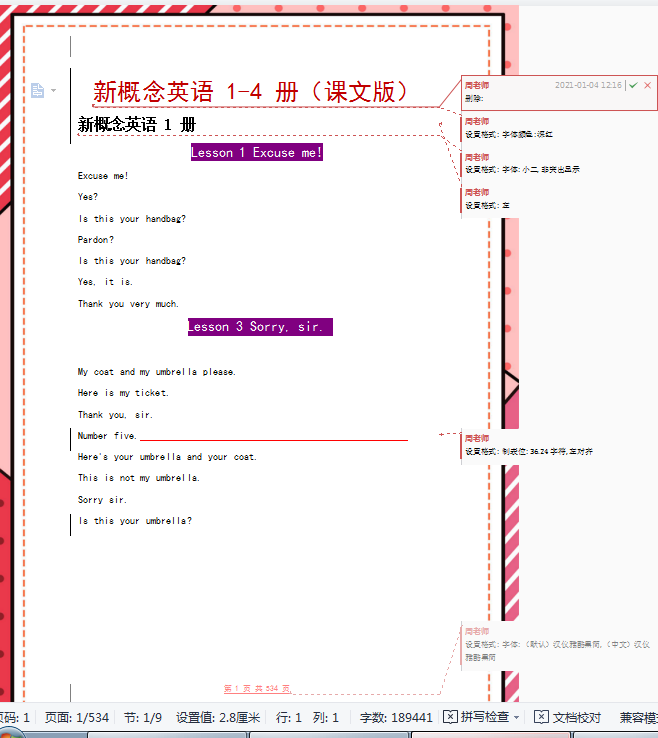Click the 文档校对 proofreading icon
The image size is (658, 738).
[x=541, y=717]
